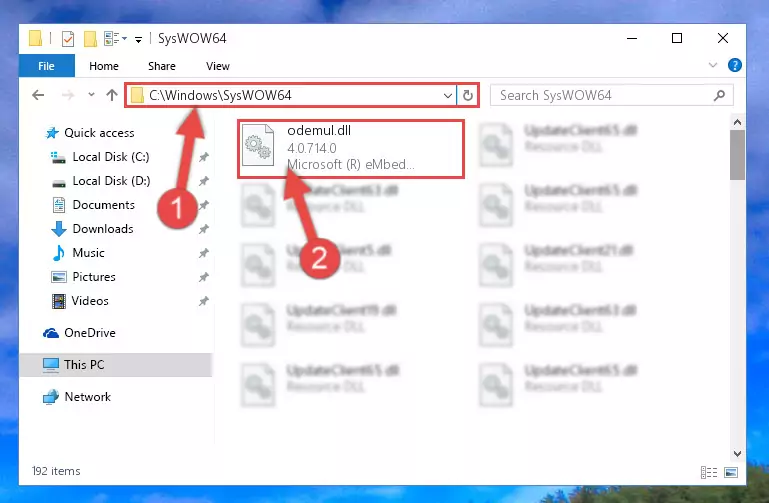
Task: Click the New Folder icon in quick access toolbar
Action: coord(90,39)
